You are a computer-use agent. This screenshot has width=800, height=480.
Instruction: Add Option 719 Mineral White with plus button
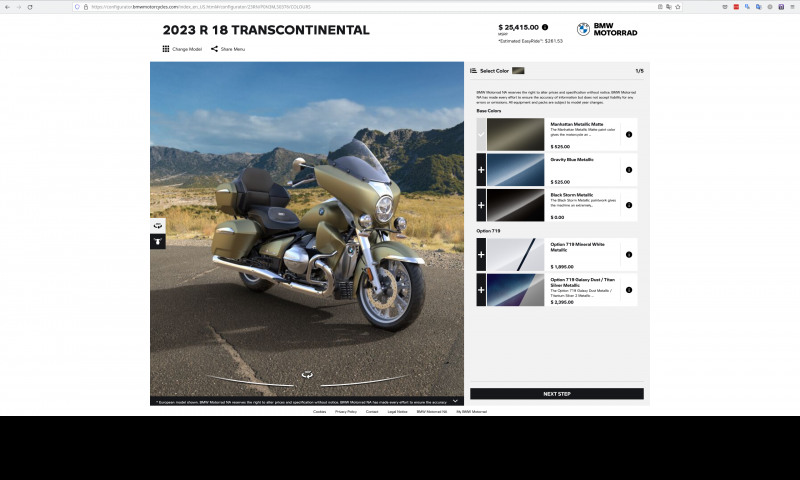pos(481,255)
